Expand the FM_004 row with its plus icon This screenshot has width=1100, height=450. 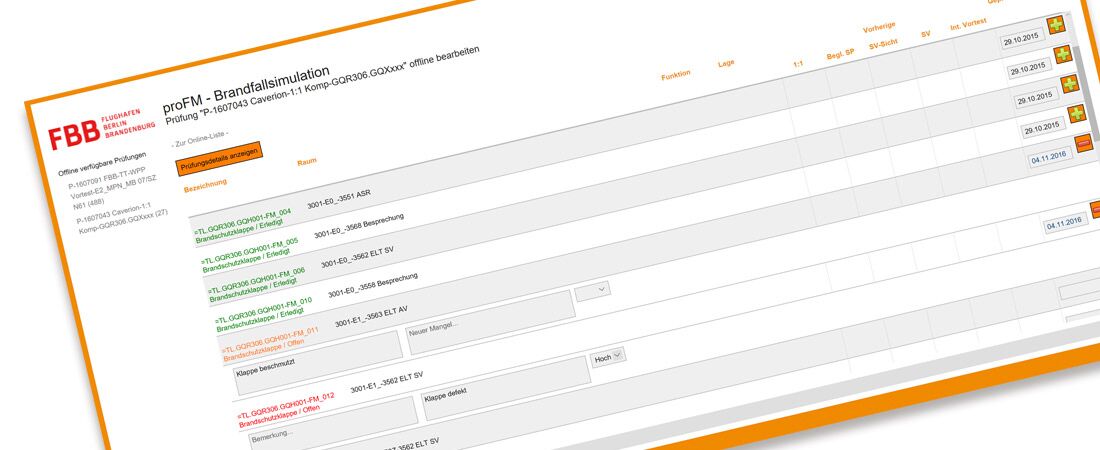tap(1055, 25)
